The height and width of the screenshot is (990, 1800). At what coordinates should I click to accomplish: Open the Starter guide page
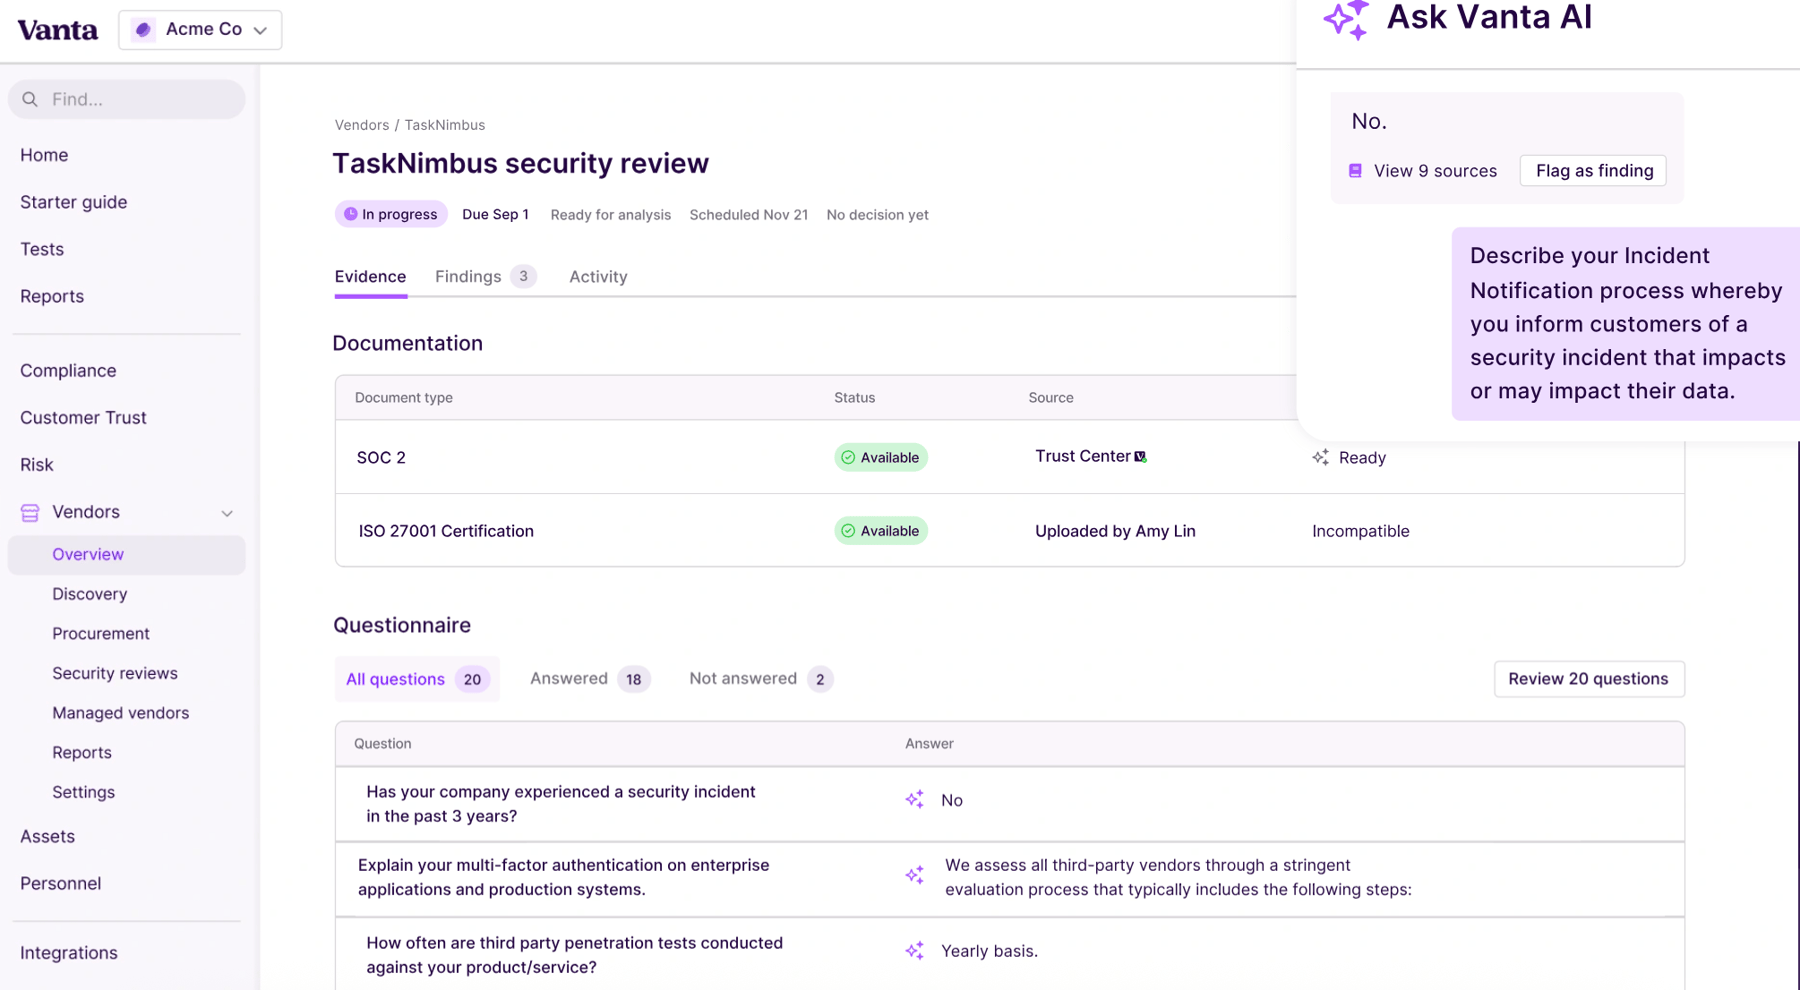pyautogui.click(x=74, y=202)
